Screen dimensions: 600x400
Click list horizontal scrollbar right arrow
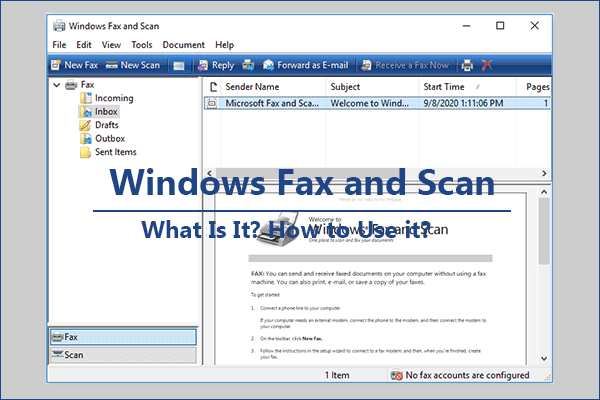[x=544, y=173]
